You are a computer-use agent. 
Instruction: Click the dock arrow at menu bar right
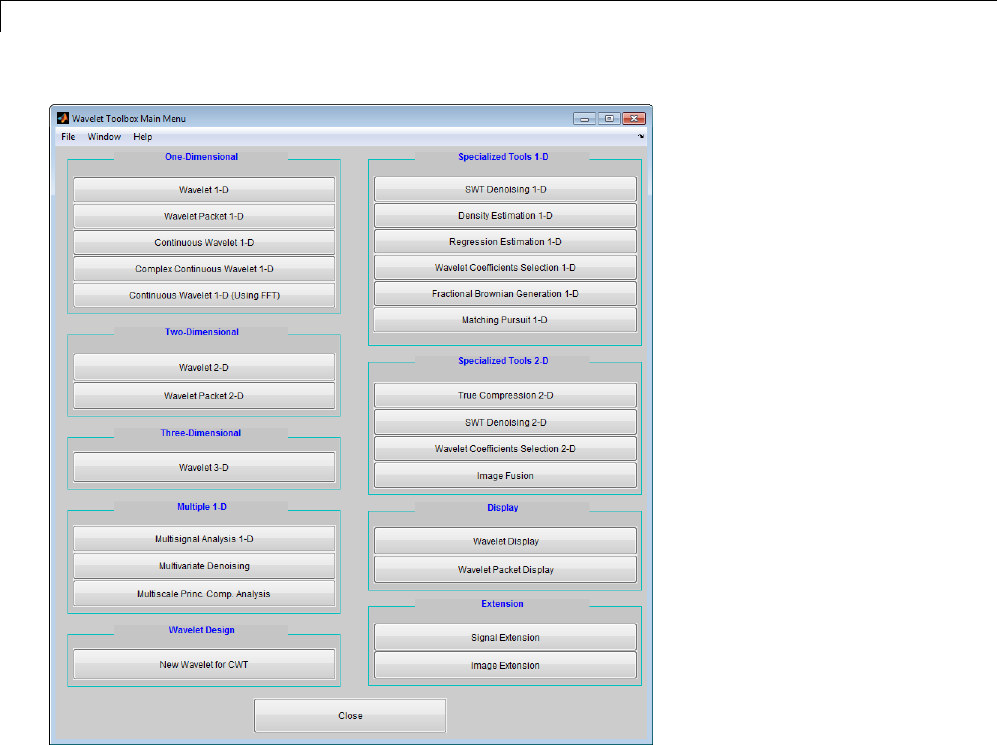pyautogui.click(x=641, y=136)
